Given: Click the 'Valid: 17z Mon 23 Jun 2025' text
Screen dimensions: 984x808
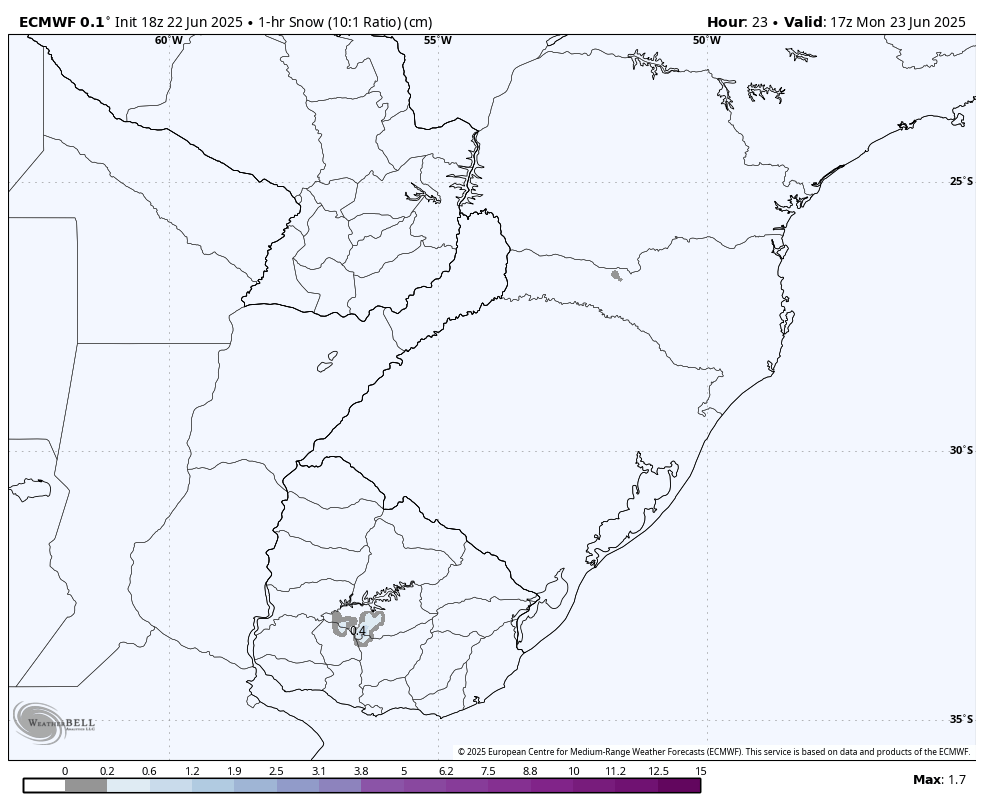Looking at the screenshot, I should (x=874, y=22).
